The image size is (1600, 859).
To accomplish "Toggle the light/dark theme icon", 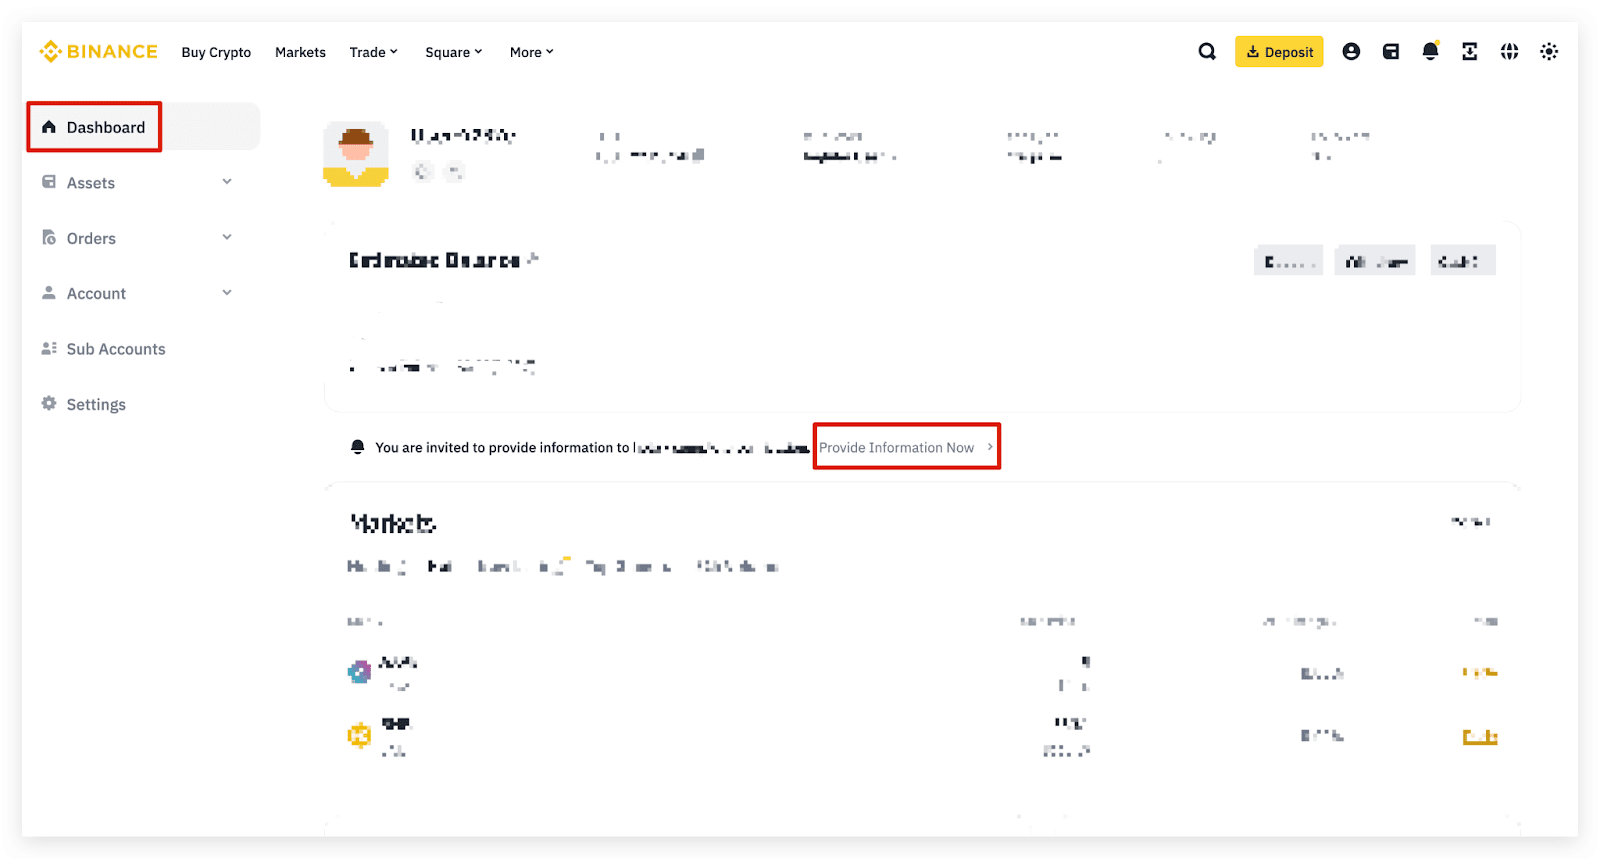I will click(x=1549, y=51).
